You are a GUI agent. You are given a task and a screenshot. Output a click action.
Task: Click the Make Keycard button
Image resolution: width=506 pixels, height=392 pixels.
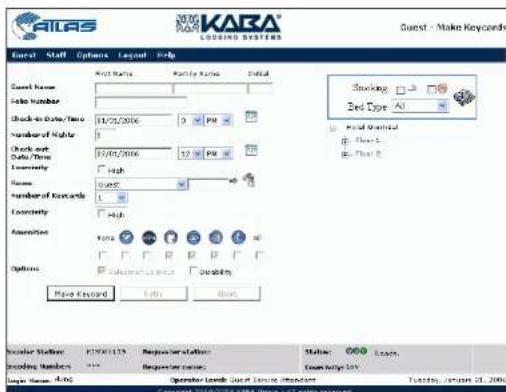(x=81, y=294)
